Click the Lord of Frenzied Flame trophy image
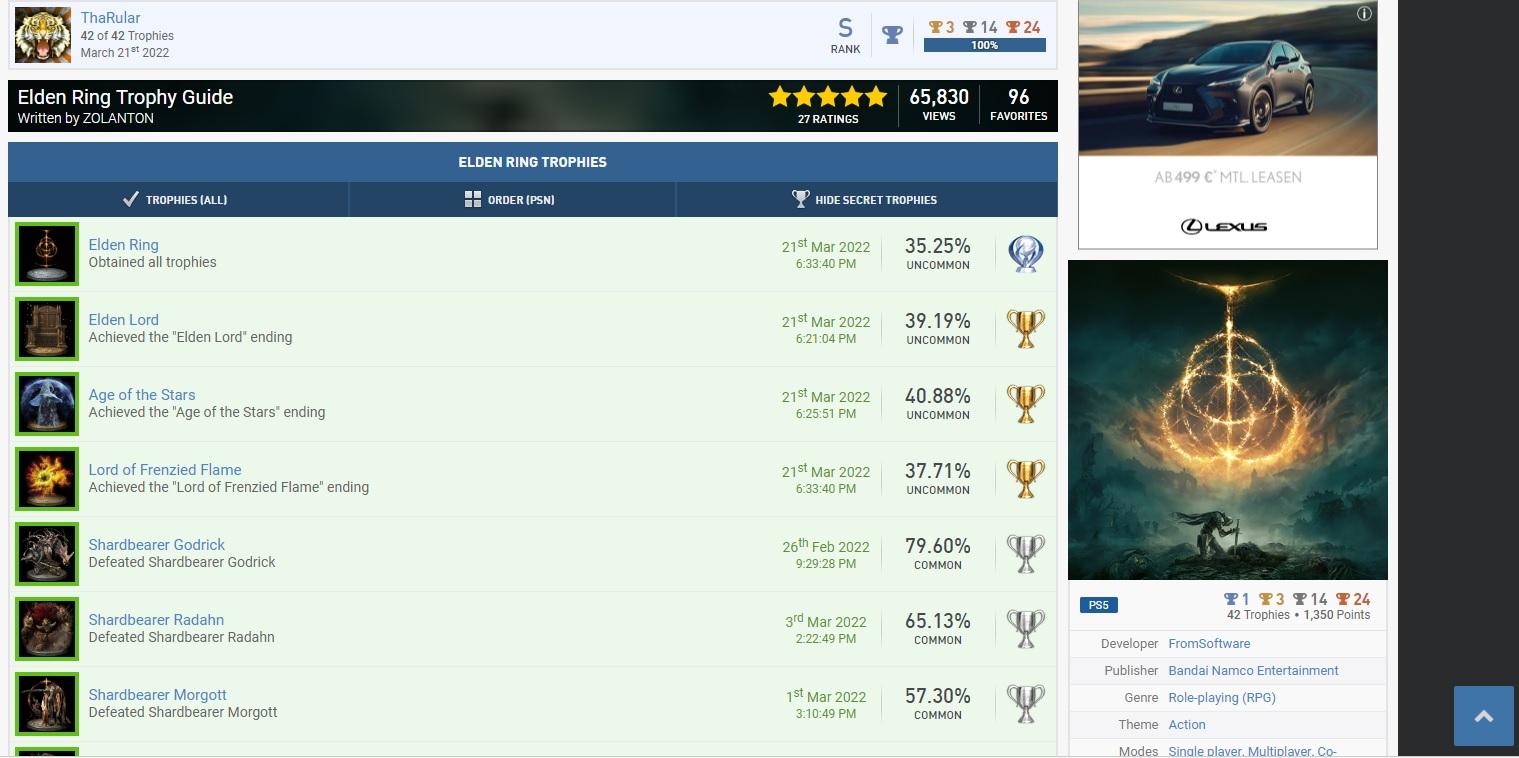 pyautogui.click(x=47, y=479)
